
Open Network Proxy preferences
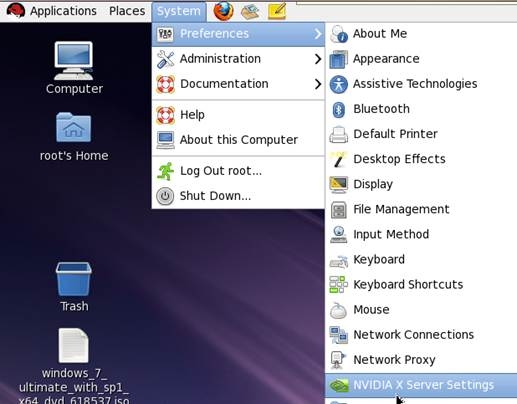coord(421,360)
